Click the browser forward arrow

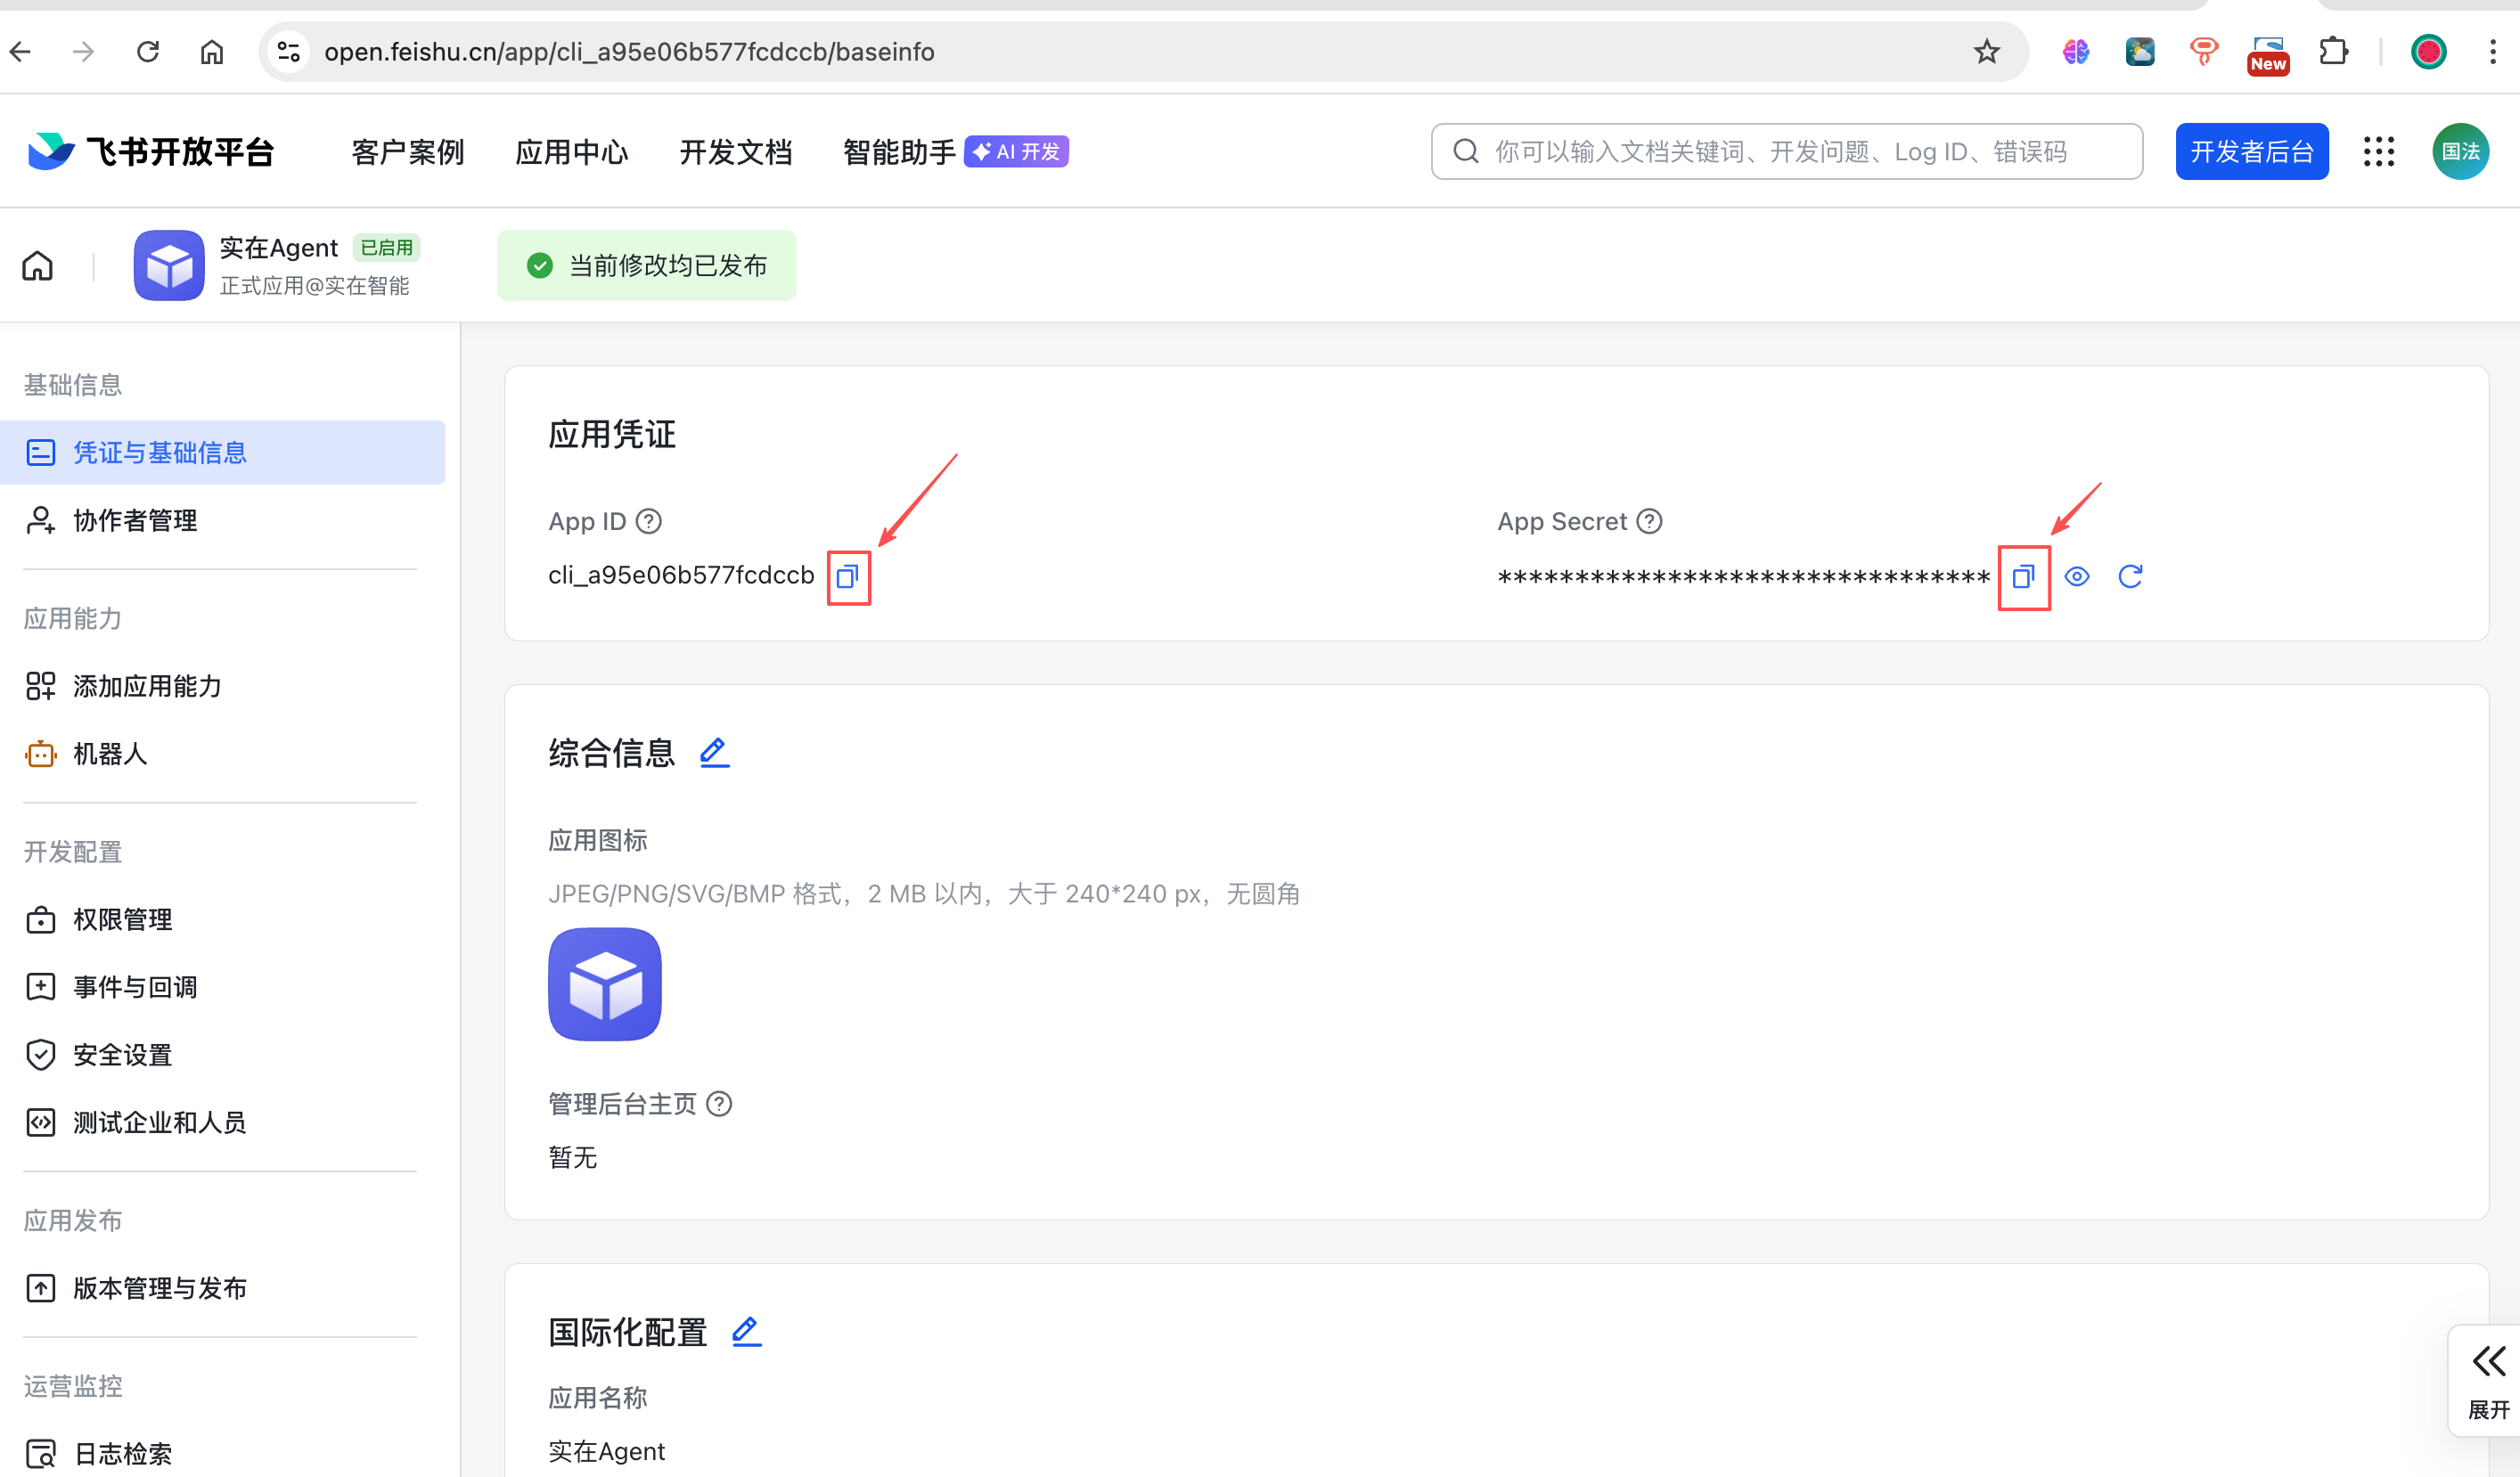[x=84, y=51]
